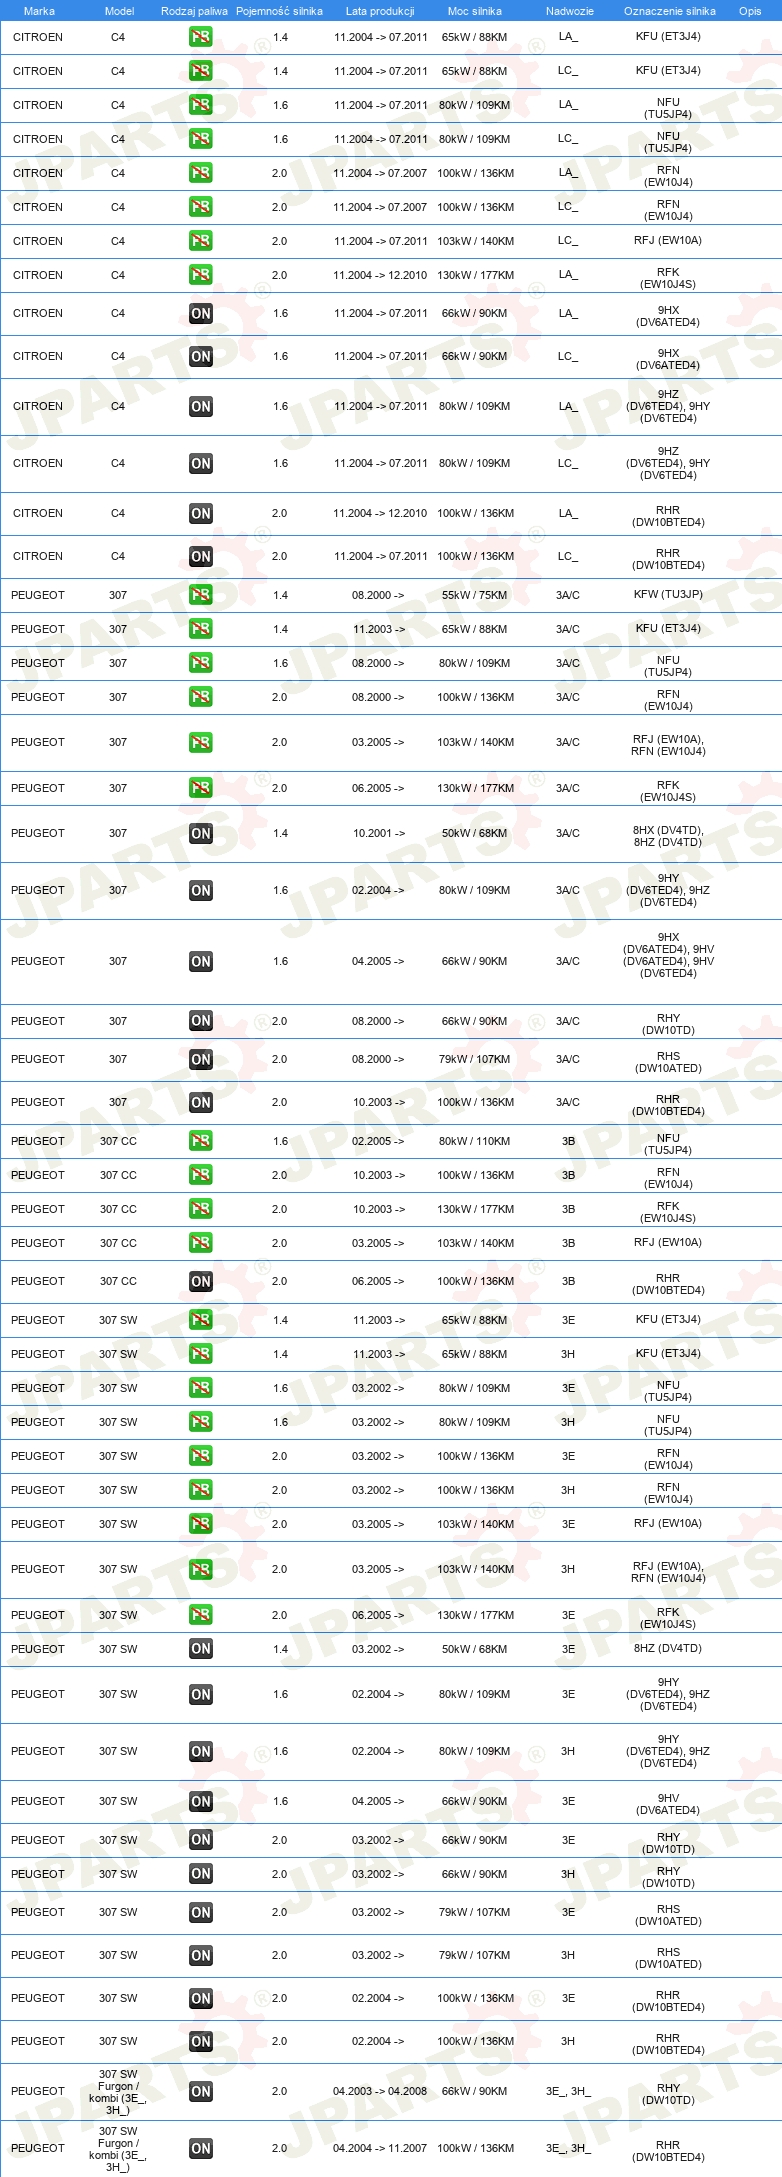Click PB fuel icon in Citroen C4 1.4 LA_ row
The height and width of the screenshot is (2177, 782).
200,37
